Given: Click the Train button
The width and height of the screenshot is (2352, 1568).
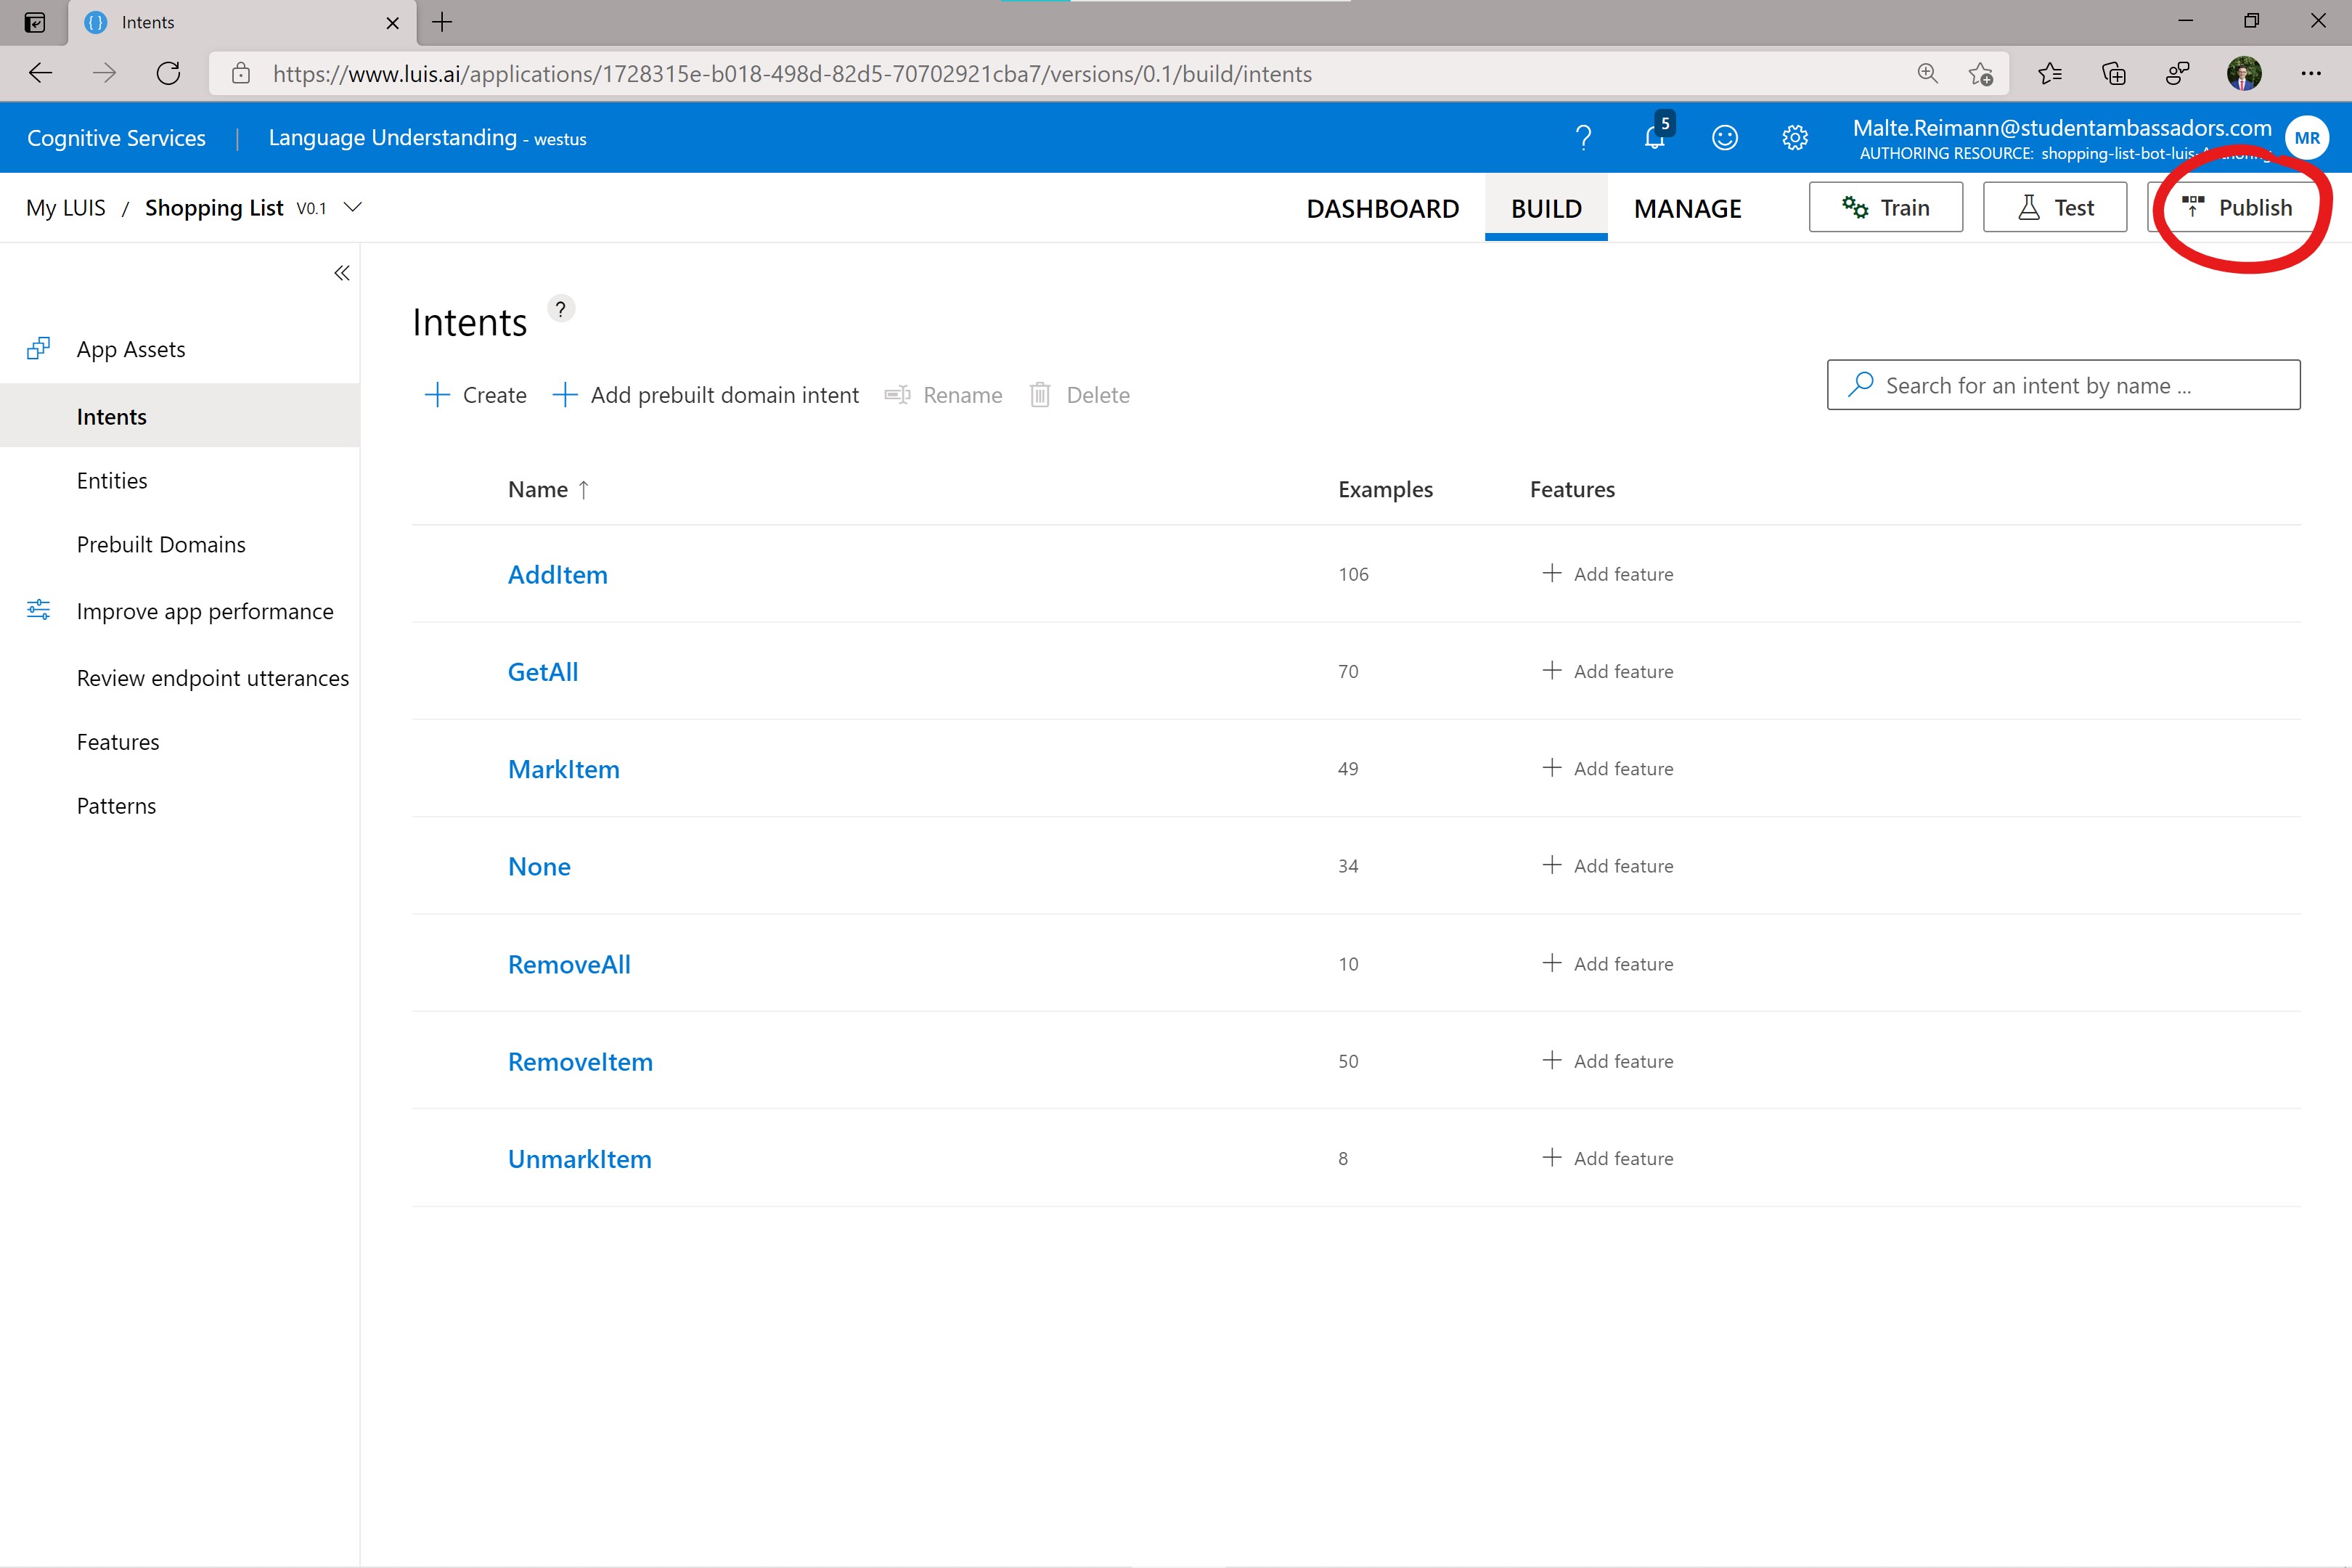Looking at the screenshot, I should point(1885,207).
